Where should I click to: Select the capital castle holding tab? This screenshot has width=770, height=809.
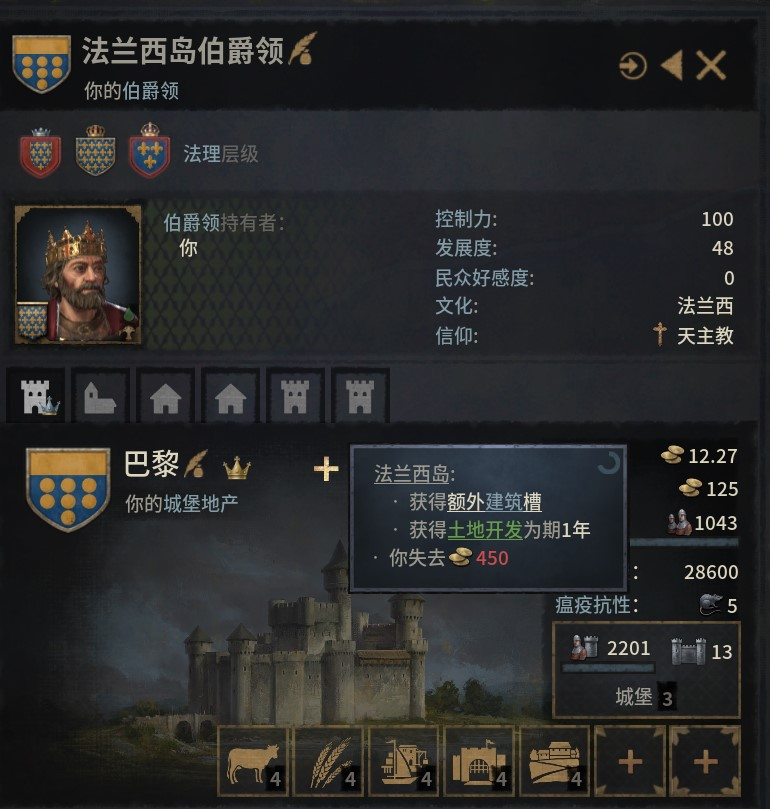[36, 396]
